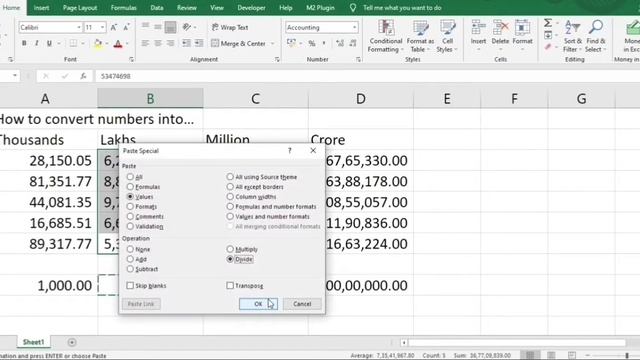Click the Fill Color bucket icon
The image size is (640, 360).
pyautogui.click(x=98, y=43)
